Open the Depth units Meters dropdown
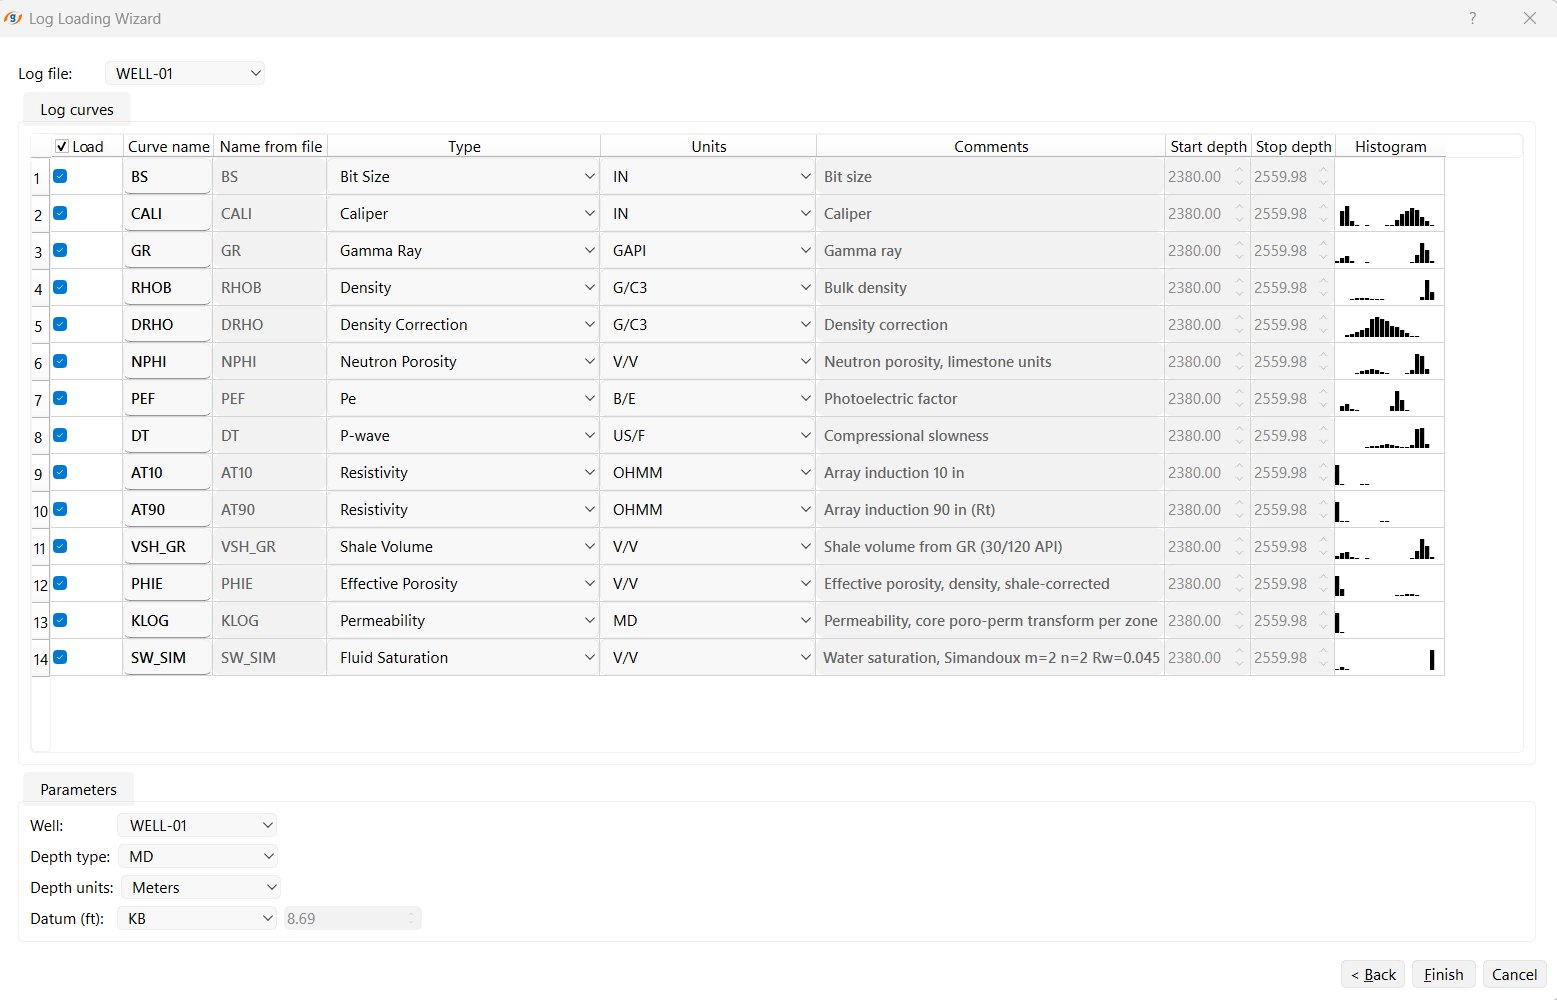Screen dimensions: 1557x1000 coord(200,887)
